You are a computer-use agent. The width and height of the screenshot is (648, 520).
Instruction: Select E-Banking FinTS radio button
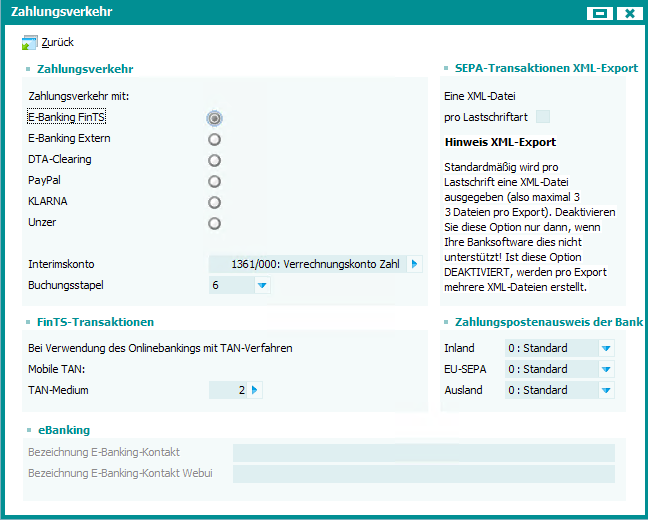[214, 118]
